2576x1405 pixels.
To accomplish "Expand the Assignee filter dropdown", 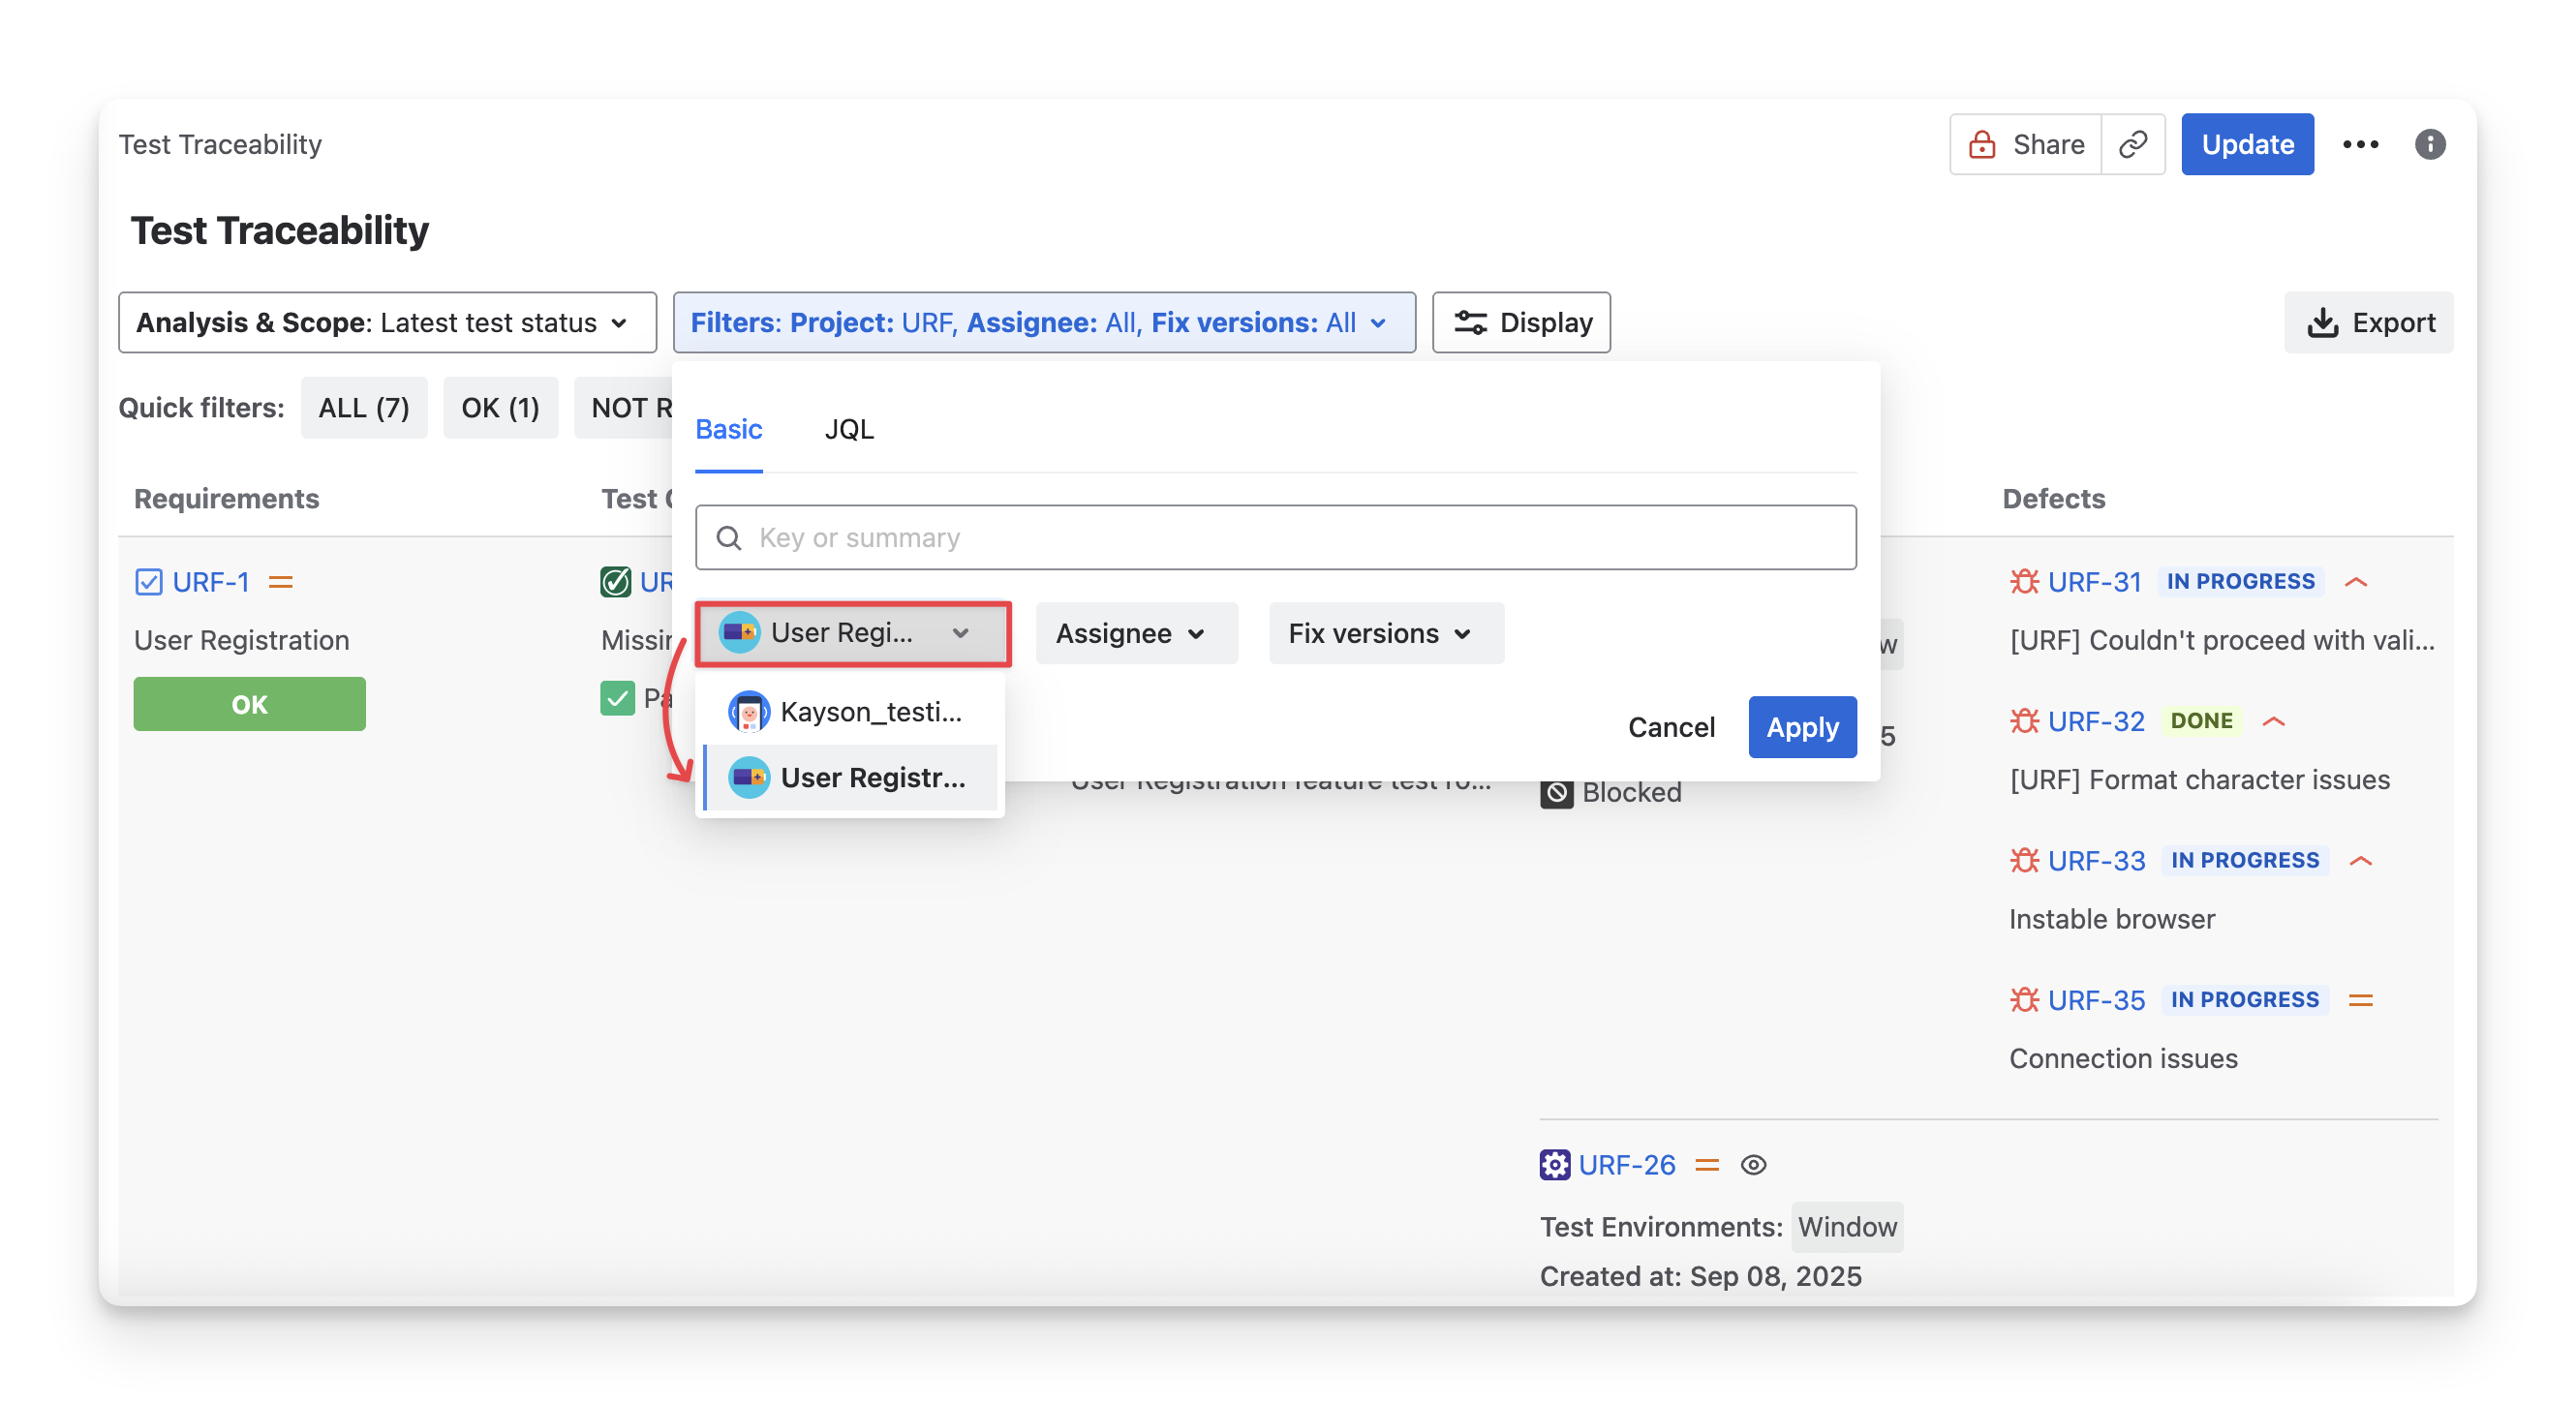I will (1135, 633).
